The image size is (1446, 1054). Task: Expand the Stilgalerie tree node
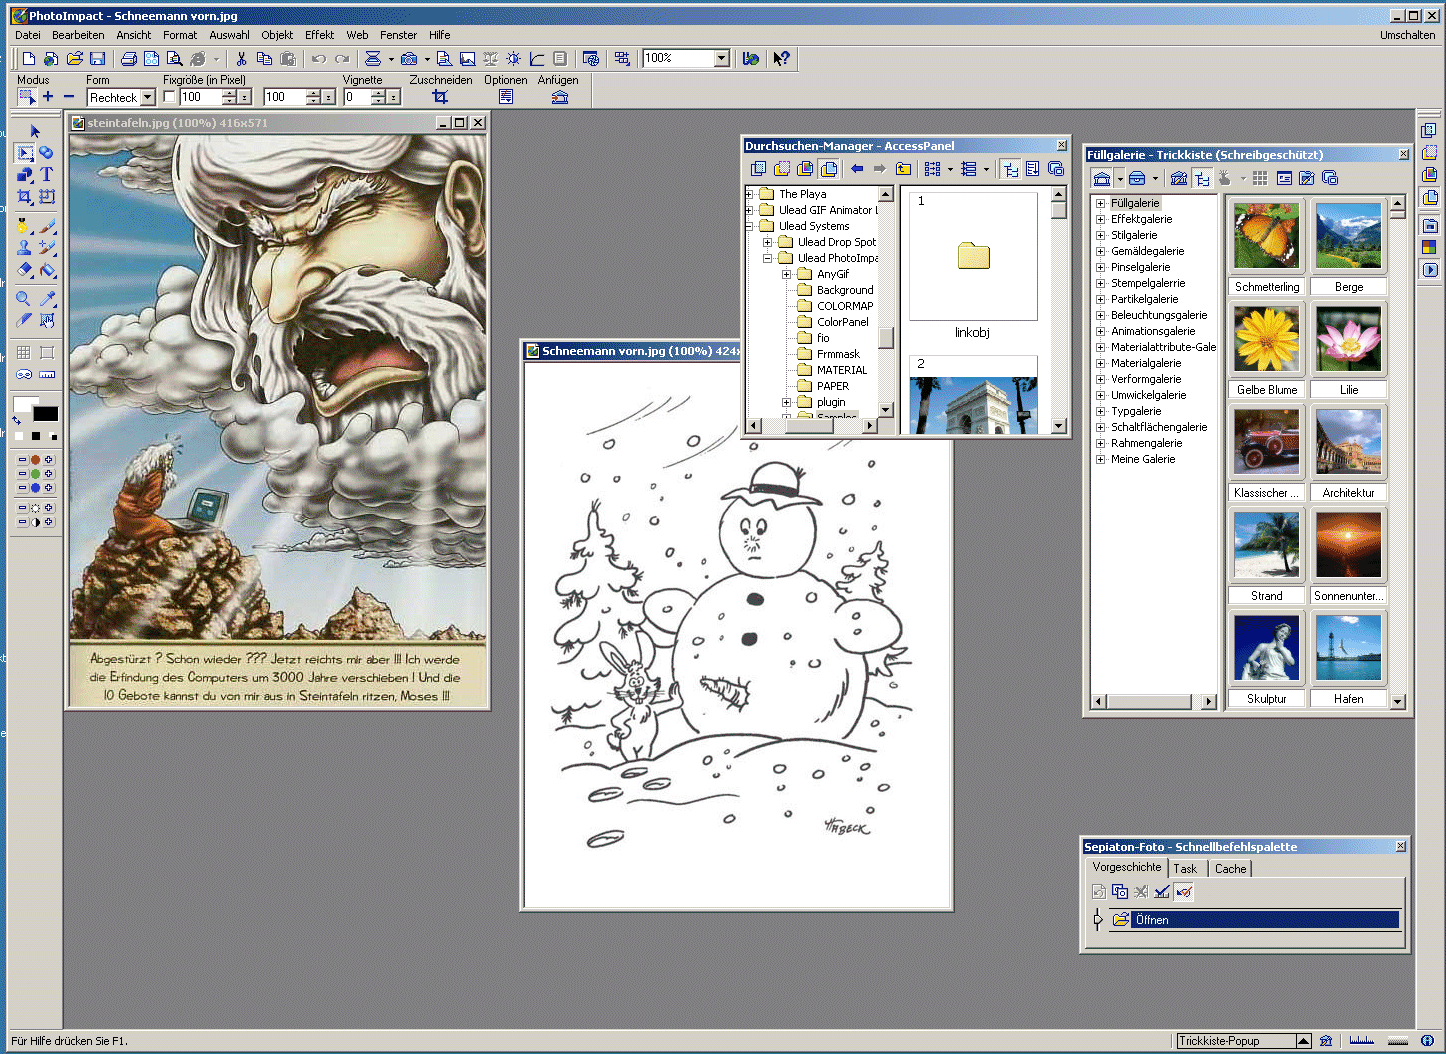pyautogui.click(x=1100, y=235)
